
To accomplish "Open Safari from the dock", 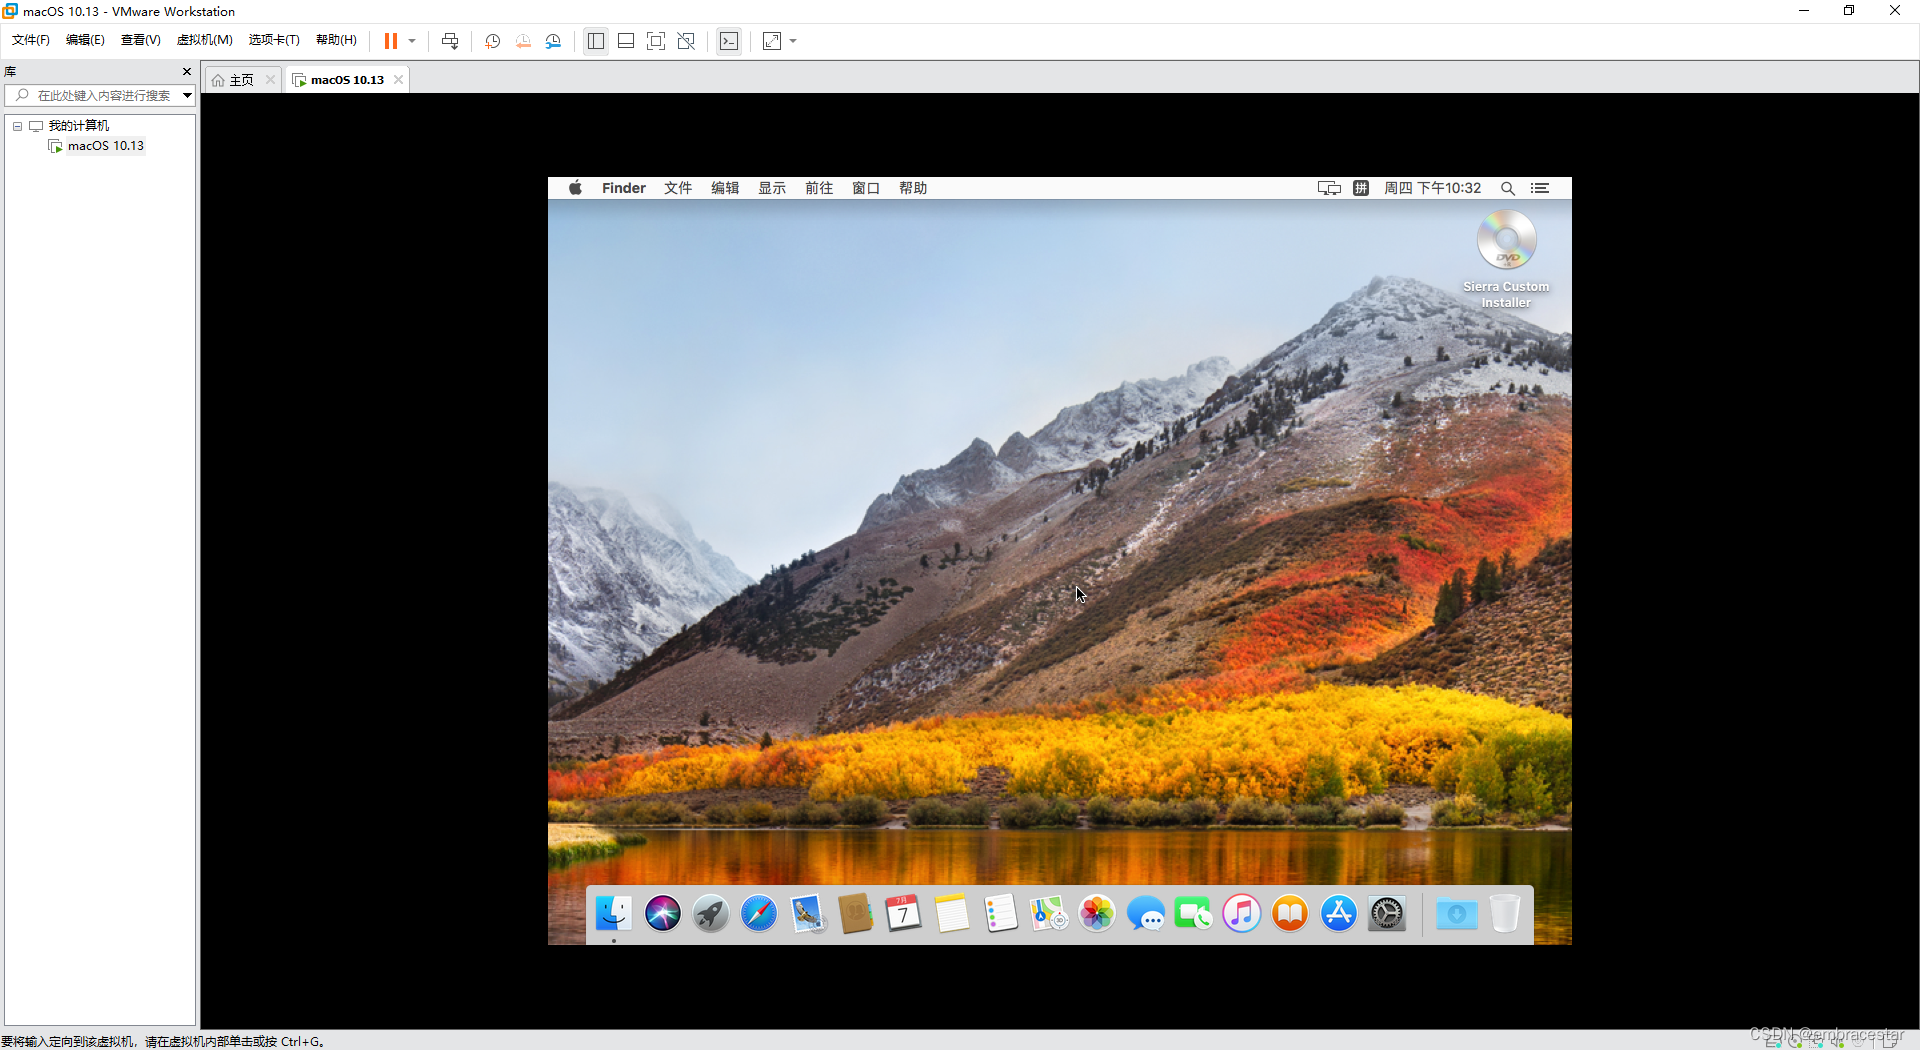I will coord(759,913).
